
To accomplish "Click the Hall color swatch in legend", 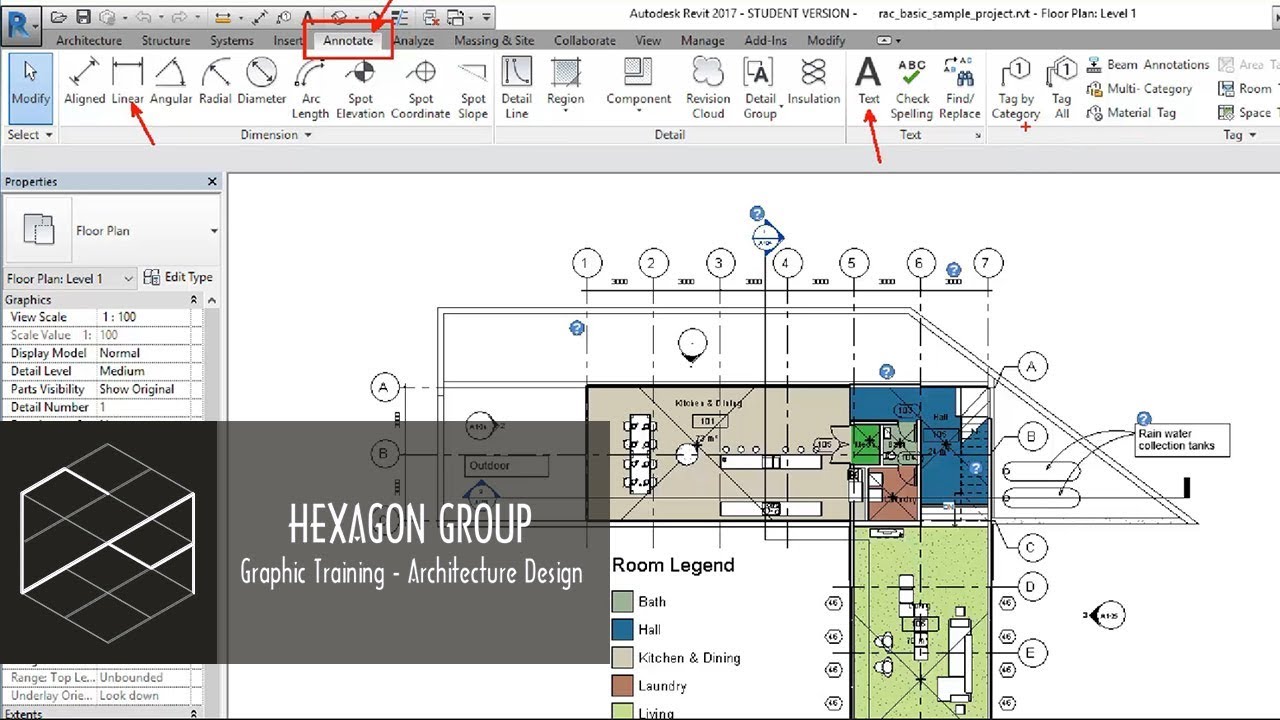I will (x=622, y=630).
